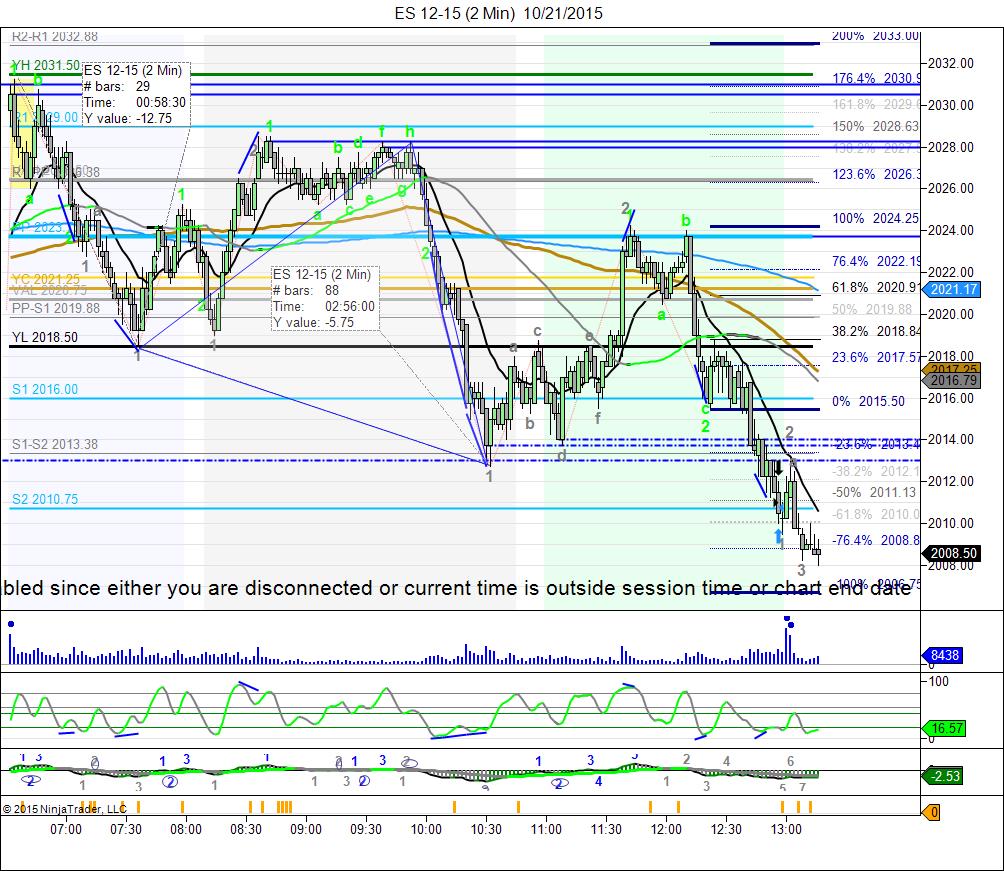Click the dark green -2.53 indicator marker
The width and height of the screenshot is (1004, 871).
coord(944,776)
